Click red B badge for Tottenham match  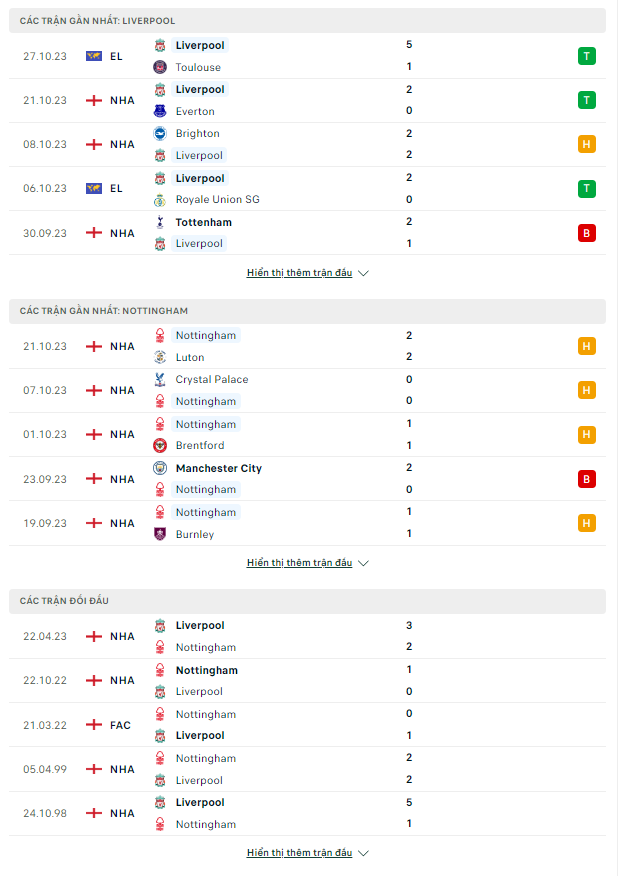587,233
